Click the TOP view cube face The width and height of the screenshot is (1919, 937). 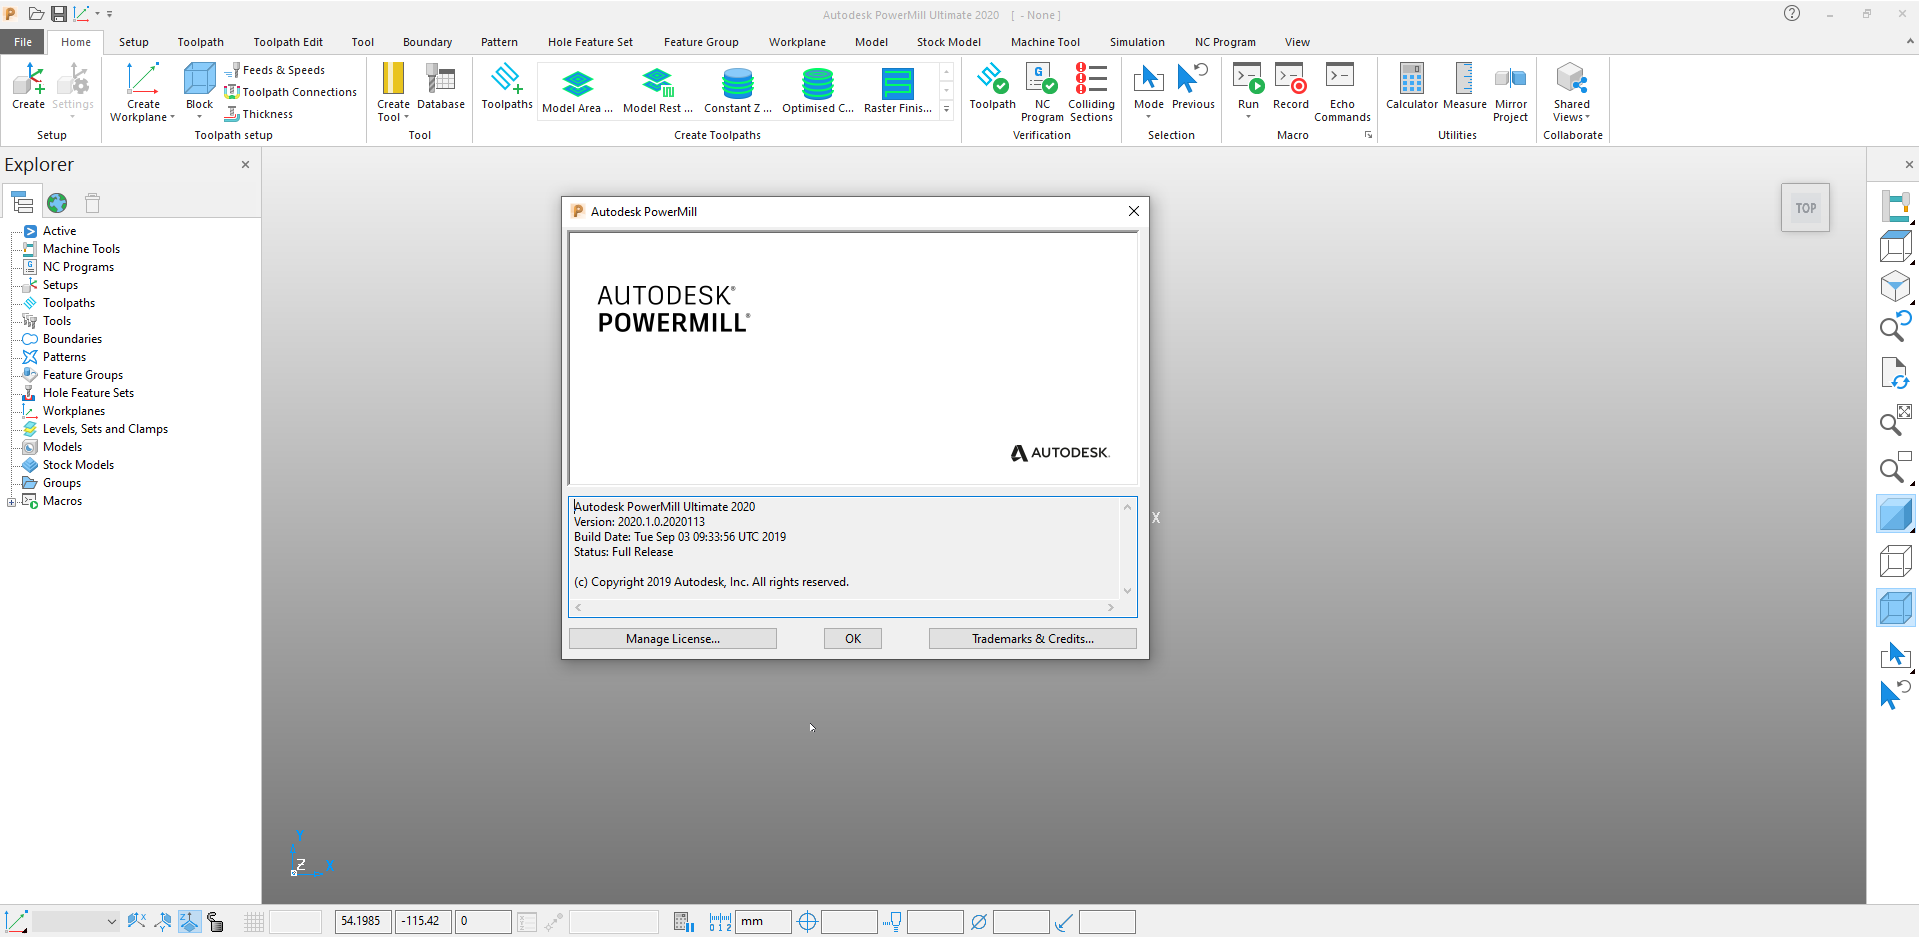click(x=1805, y=208)
